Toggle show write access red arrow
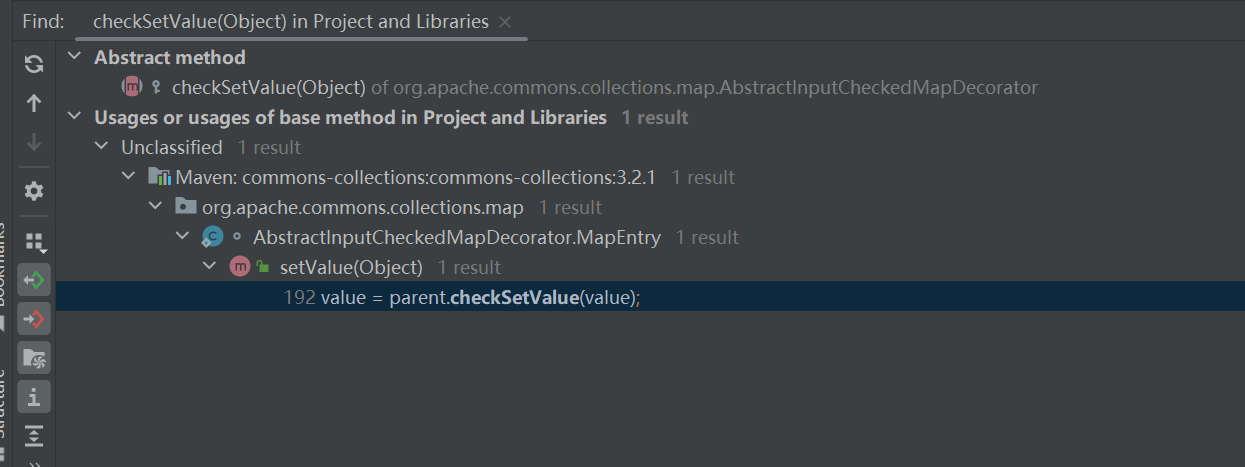 click(x=34, y=319)
